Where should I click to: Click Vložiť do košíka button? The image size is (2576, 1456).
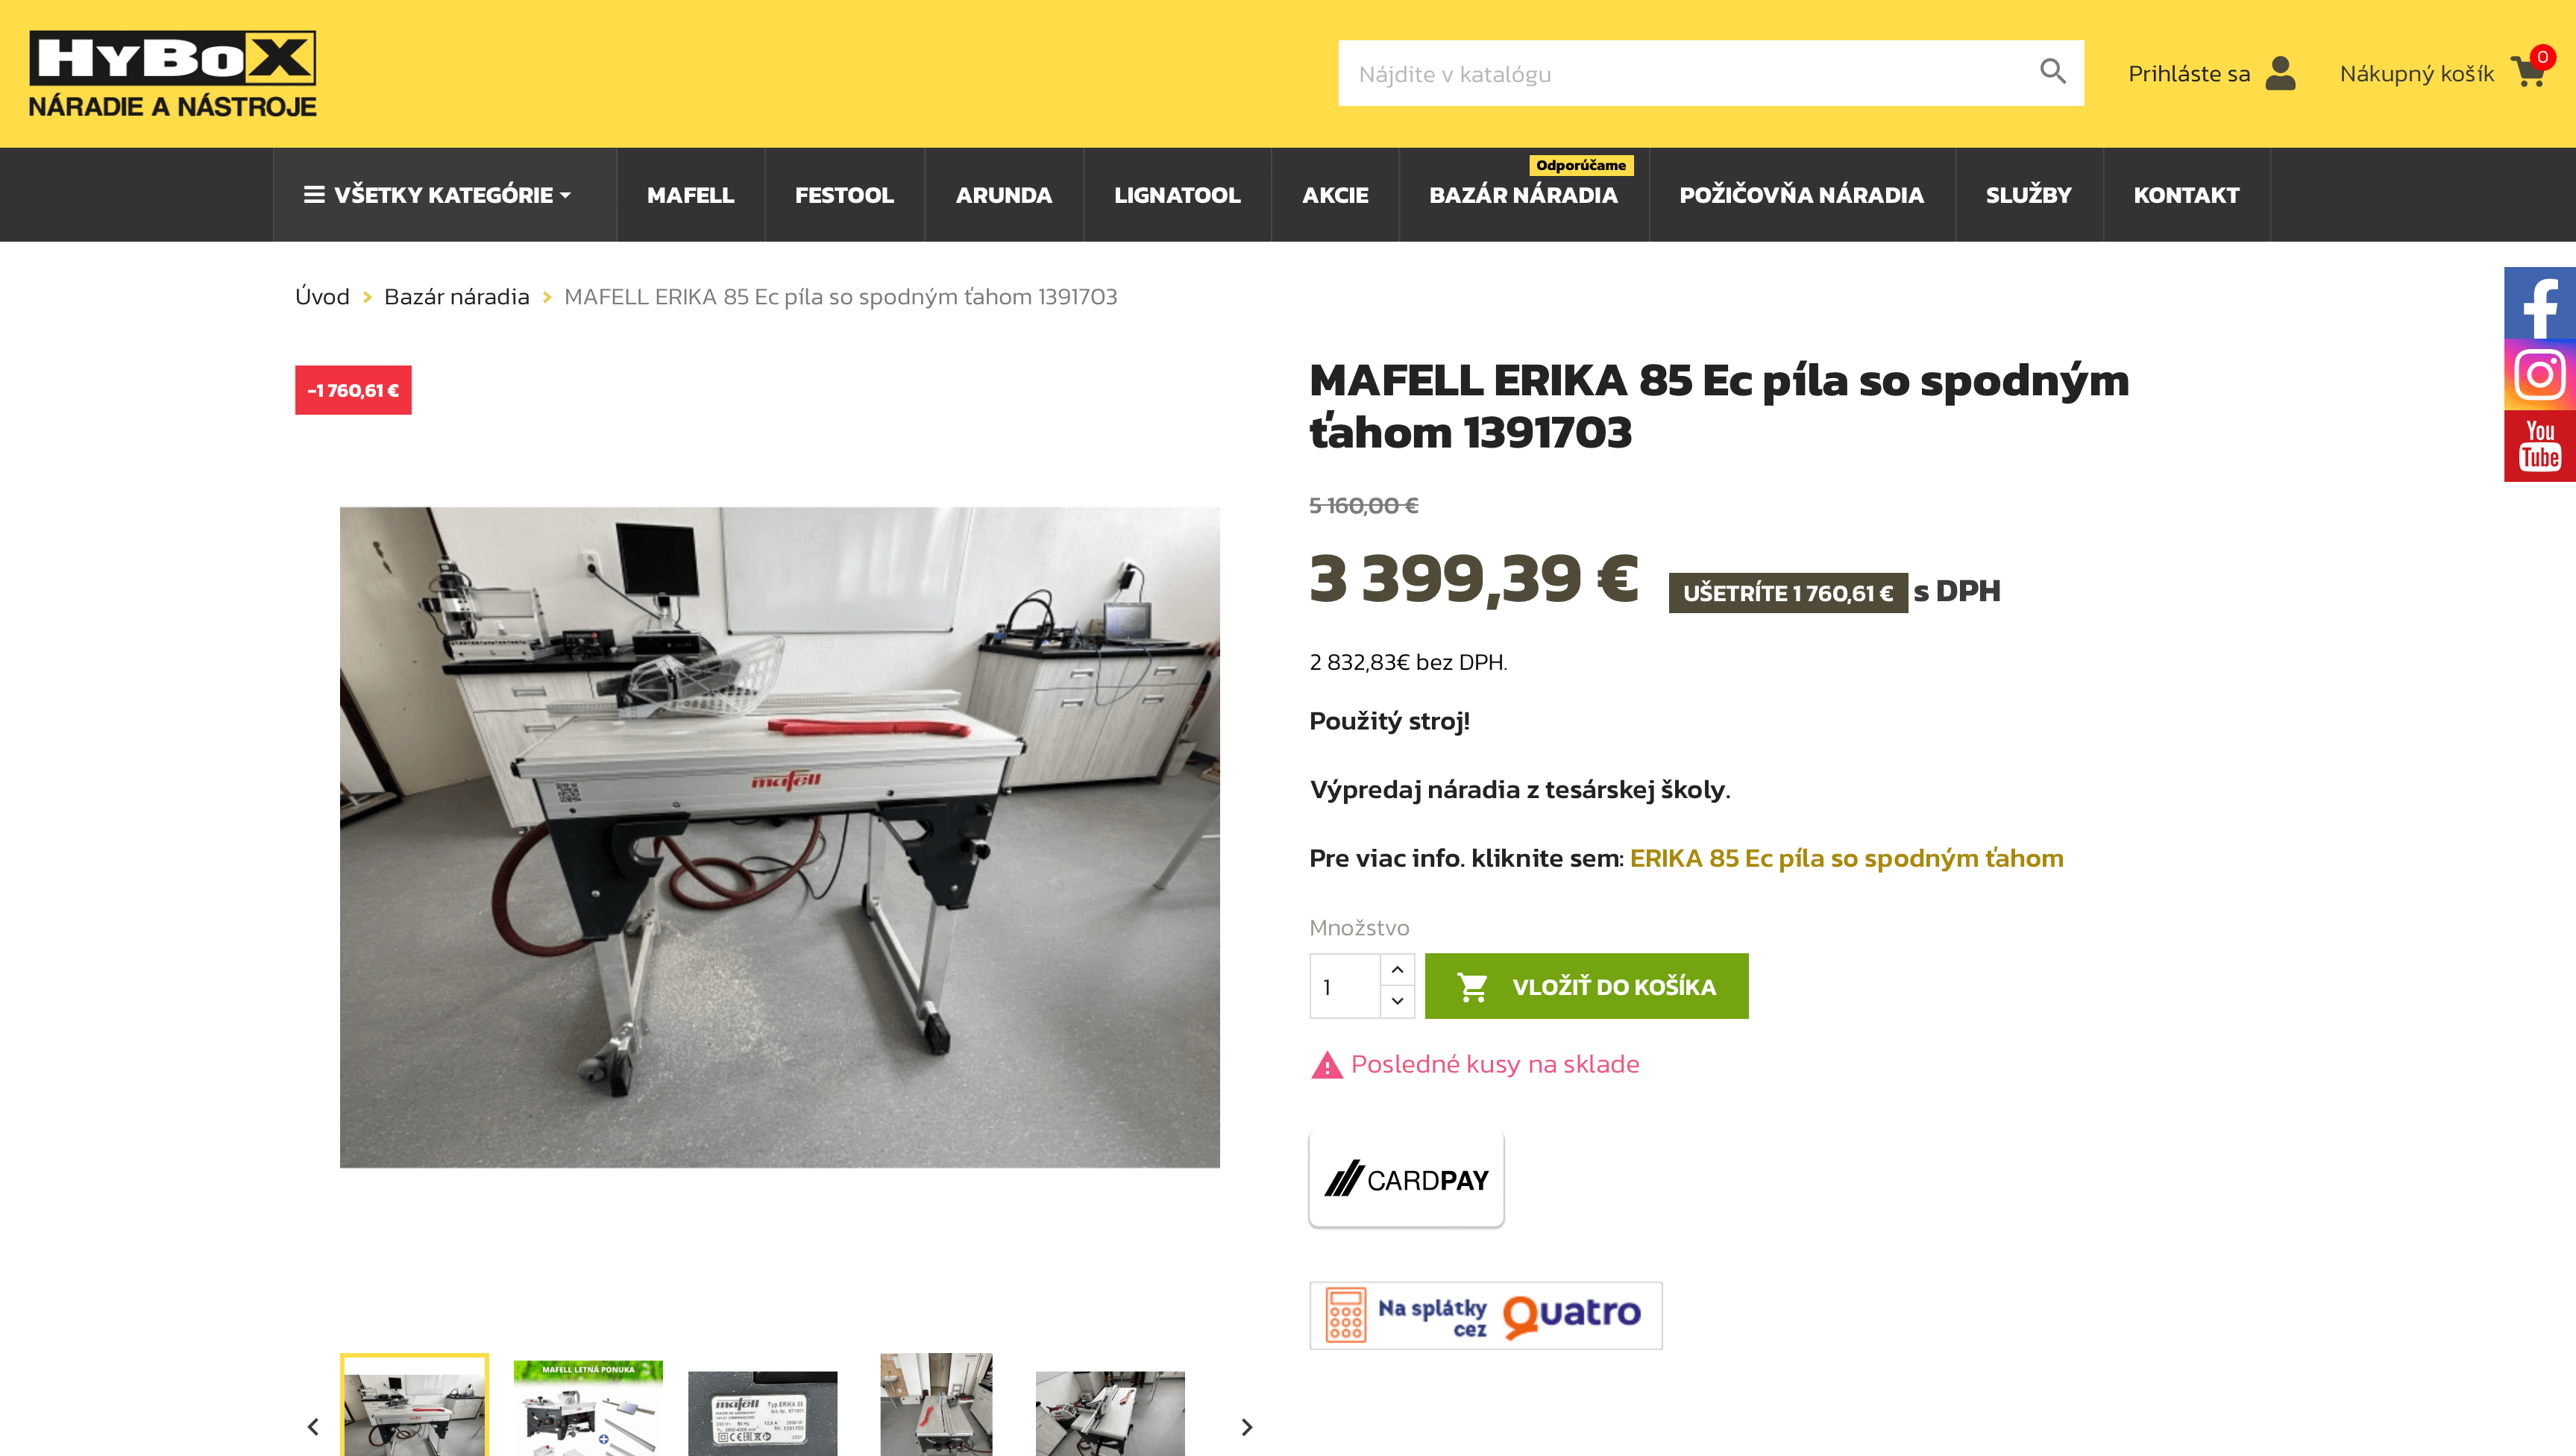click(x=1586, y=986)
